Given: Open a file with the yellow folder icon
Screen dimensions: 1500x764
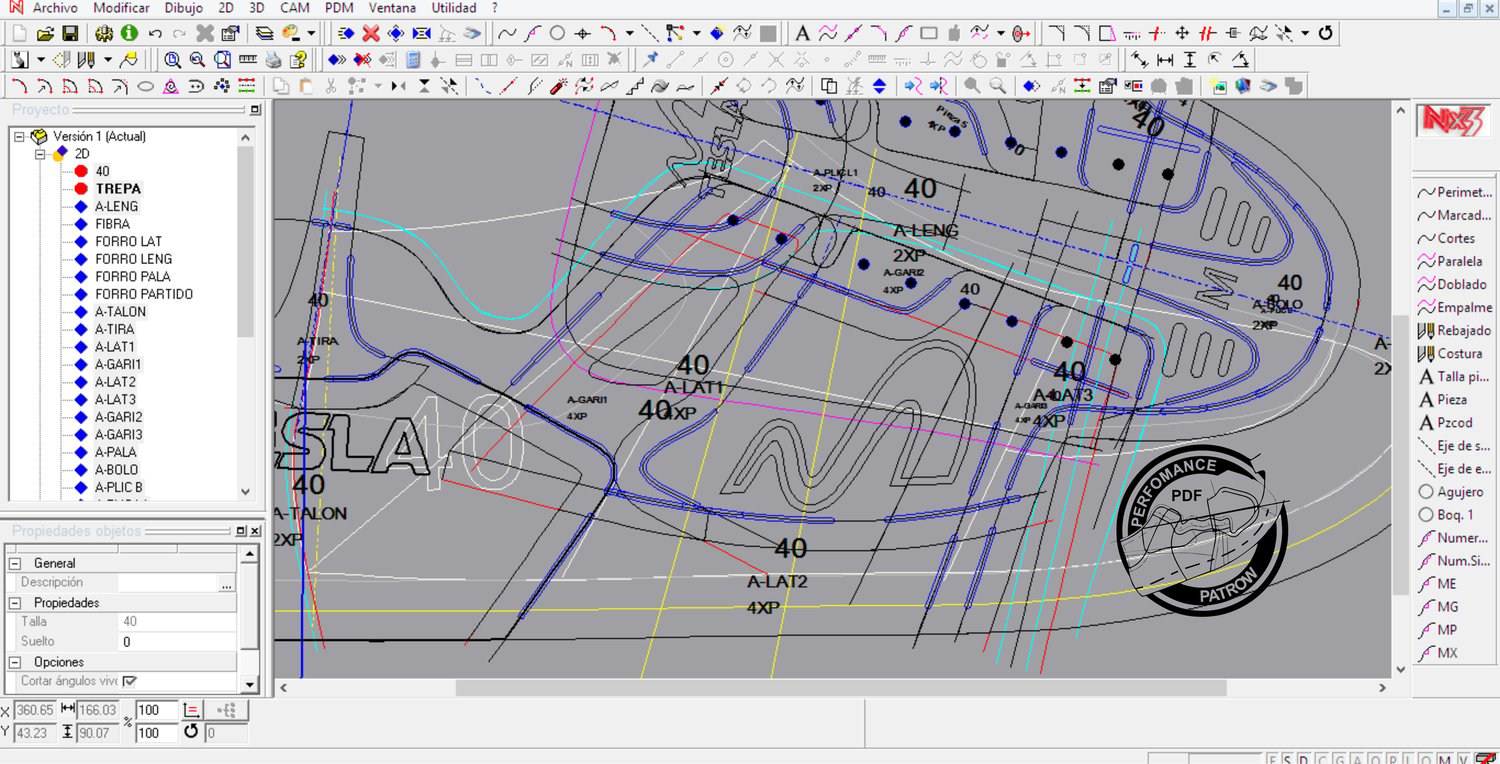Looking at the screenshot, I should tap(45, 33).
